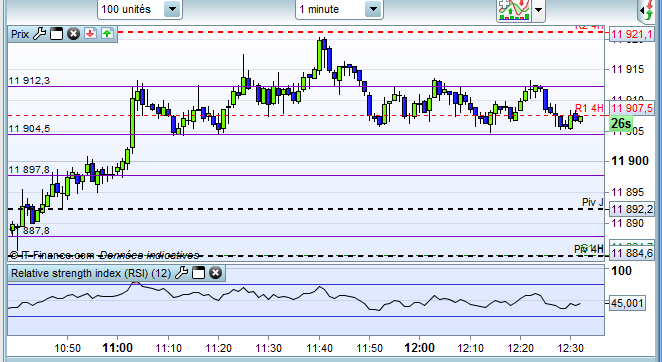Open the add indicator icon
Viewport: 662px width, 362px height.
[x=514, y=9]
